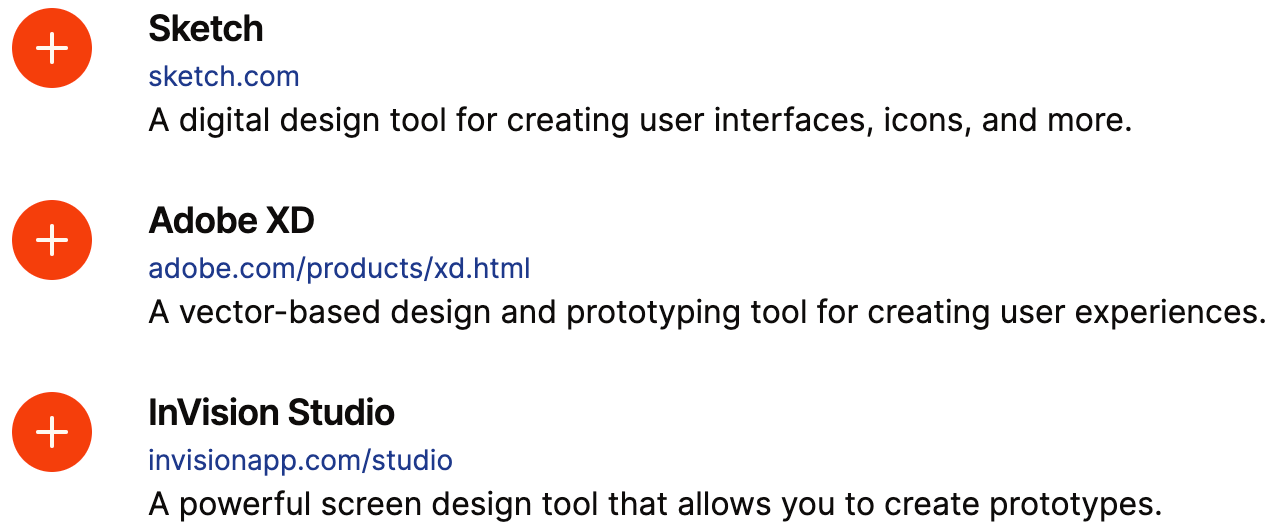1274x532 pixels.
Task: Click the plus icon next to InVision Studio
Action: point(52,432)
